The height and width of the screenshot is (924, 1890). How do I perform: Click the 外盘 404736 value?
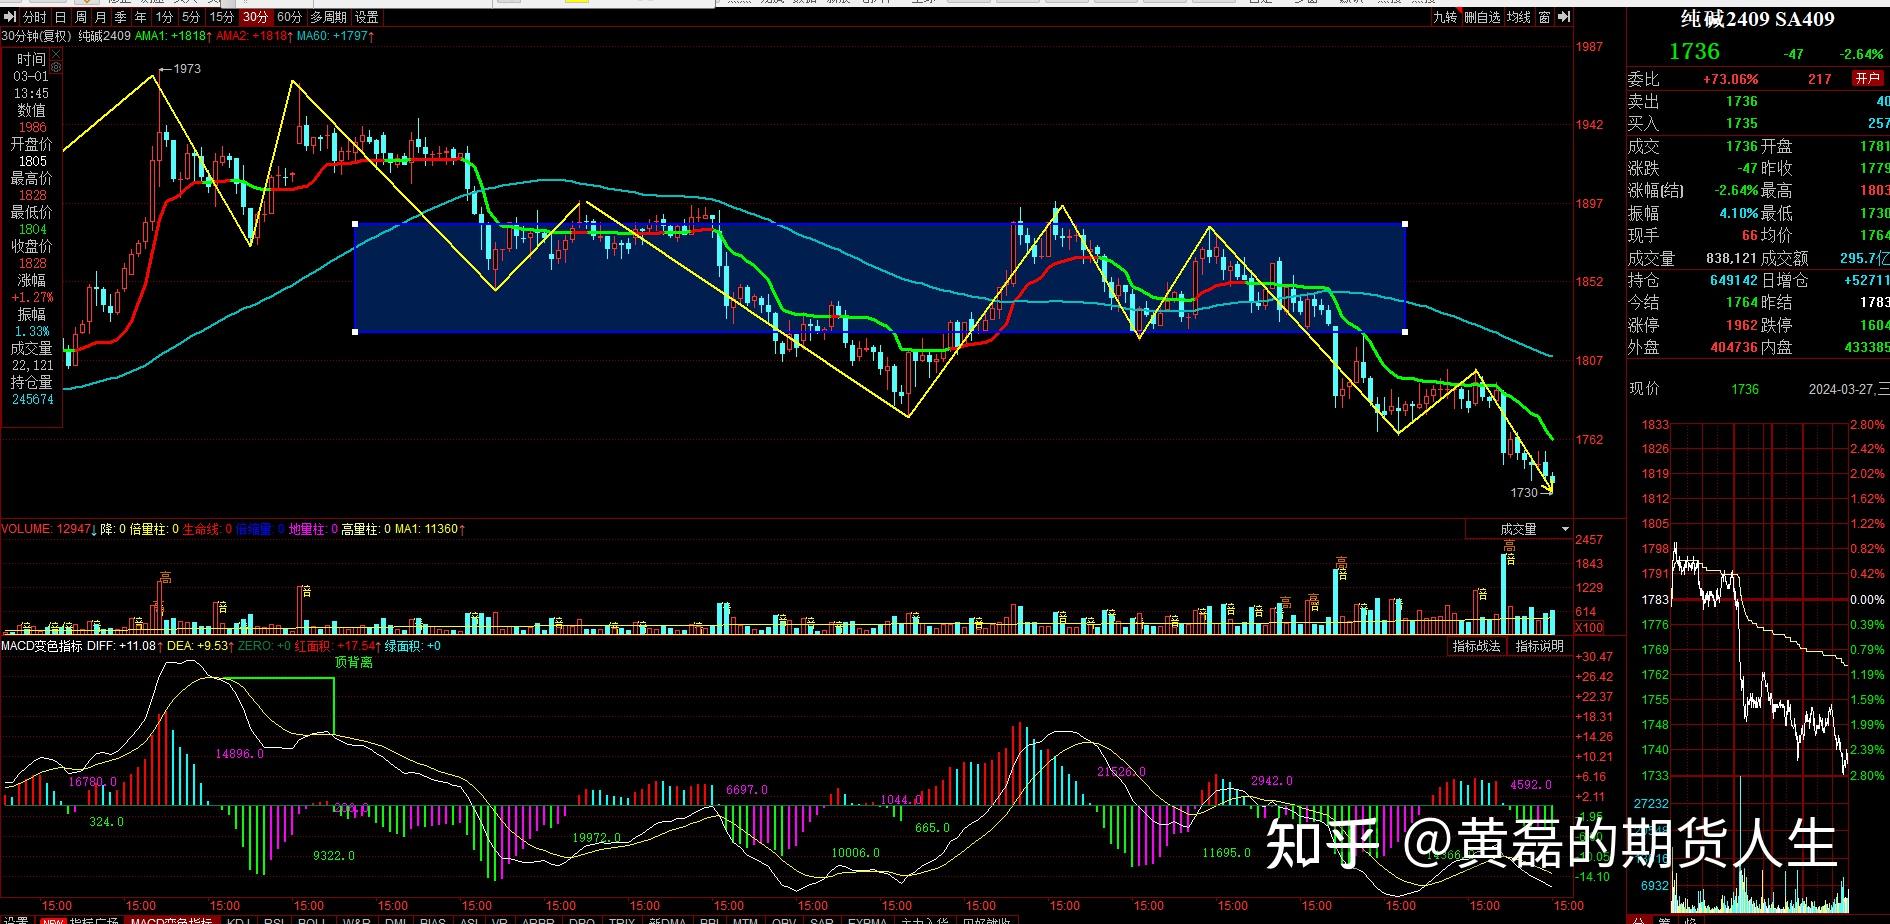[x=1733, y=347]
